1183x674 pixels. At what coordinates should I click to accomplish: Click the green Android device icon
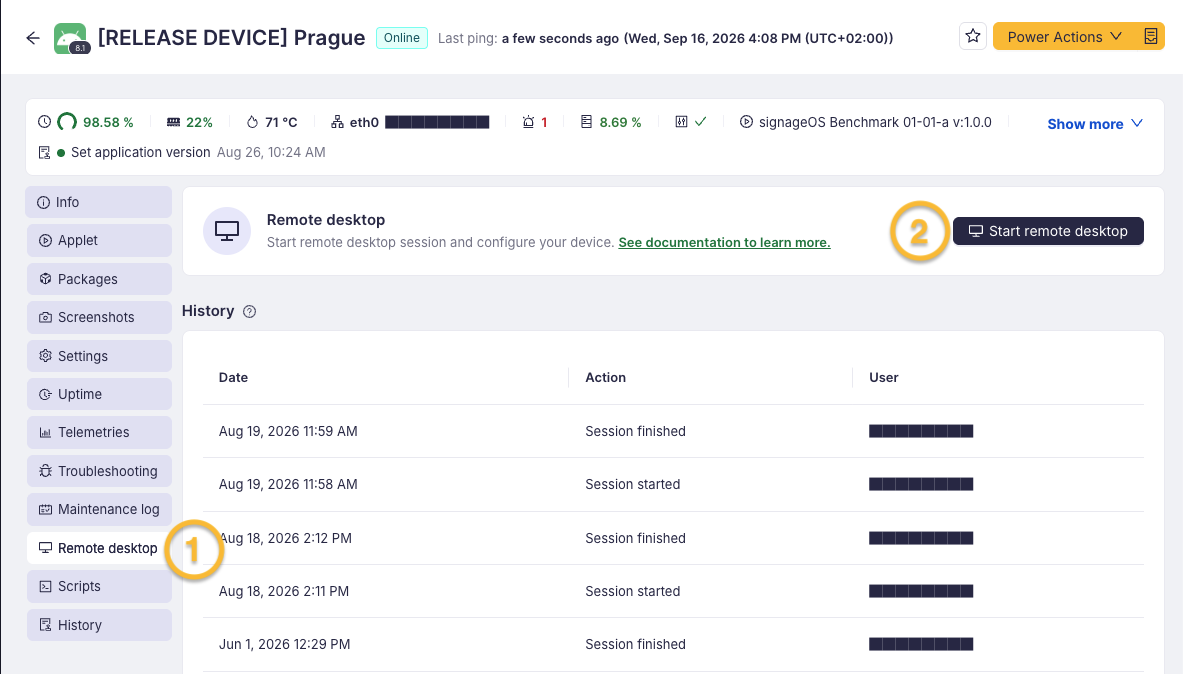coord(70,38)
